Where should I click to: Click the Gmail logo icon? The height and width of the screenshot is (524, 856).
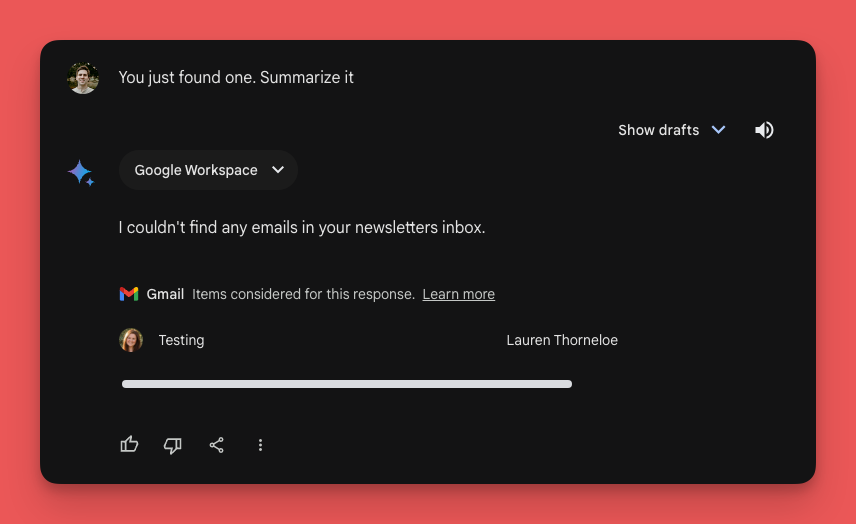click(129, 294)
